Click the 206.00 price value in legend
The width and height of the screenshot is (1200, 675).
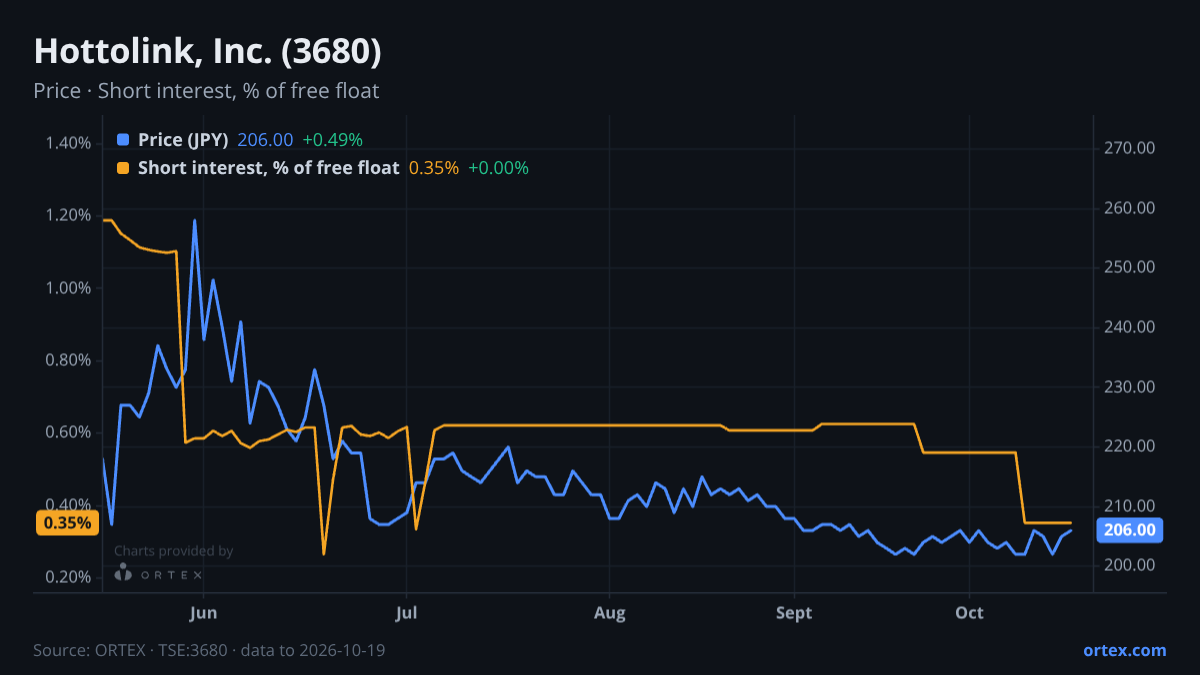pyautogui.click(x=265, y=140)
